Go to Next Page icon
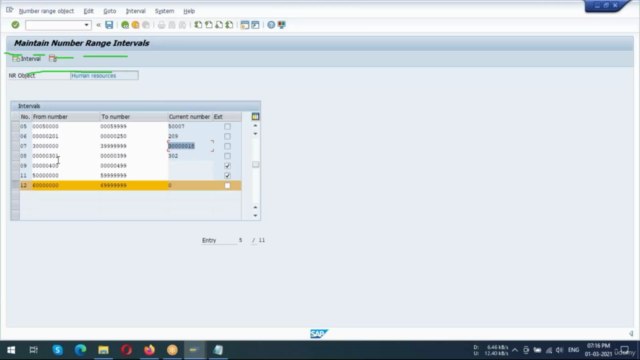640x360 pixels. 219,25
